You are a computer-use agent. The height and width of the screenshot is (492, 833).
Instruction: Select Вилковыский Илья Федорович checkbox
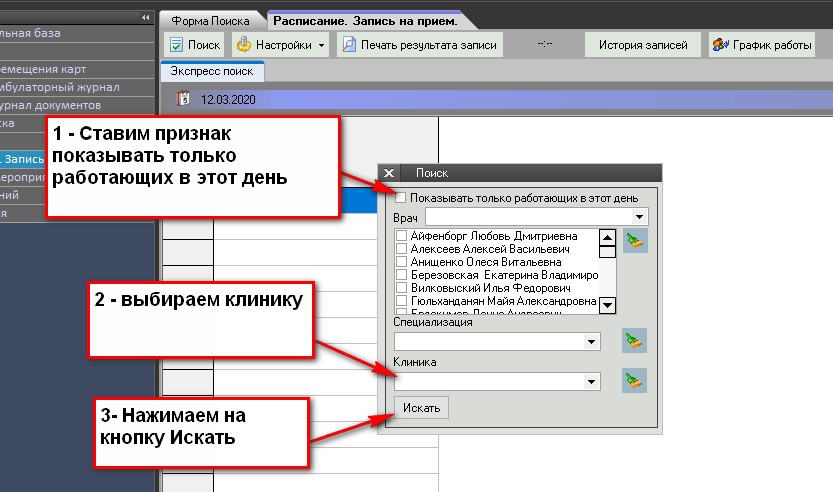click(x=402, y=288)
